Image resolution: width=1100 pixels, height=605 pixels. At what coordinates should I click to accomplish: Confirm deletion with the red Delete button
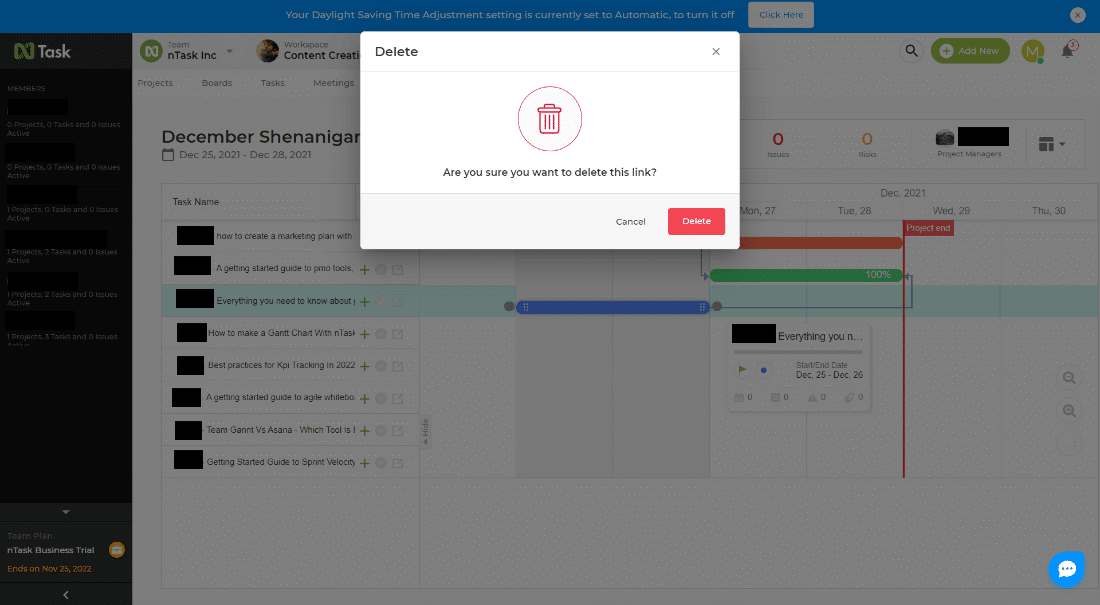pos(696,221)
